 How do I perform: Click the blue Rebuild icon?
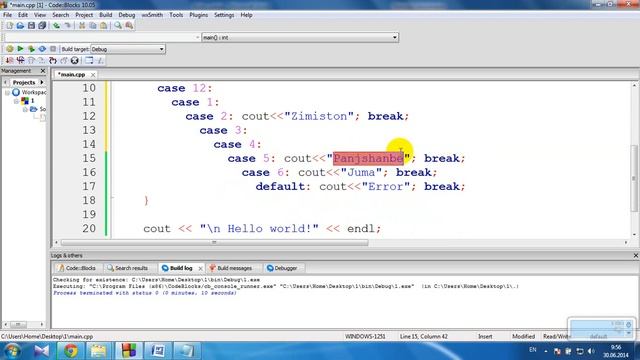click(x=42, y=49)
